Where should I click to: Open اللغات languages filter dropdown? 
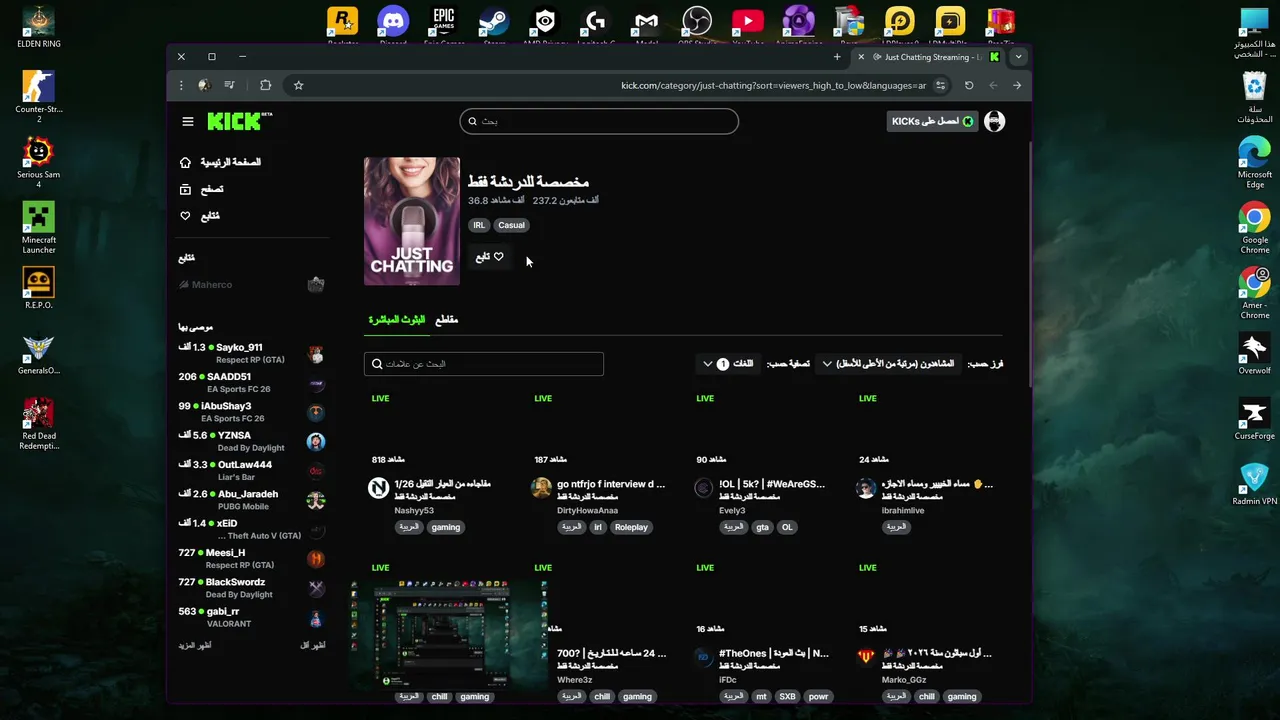(728, 364)
